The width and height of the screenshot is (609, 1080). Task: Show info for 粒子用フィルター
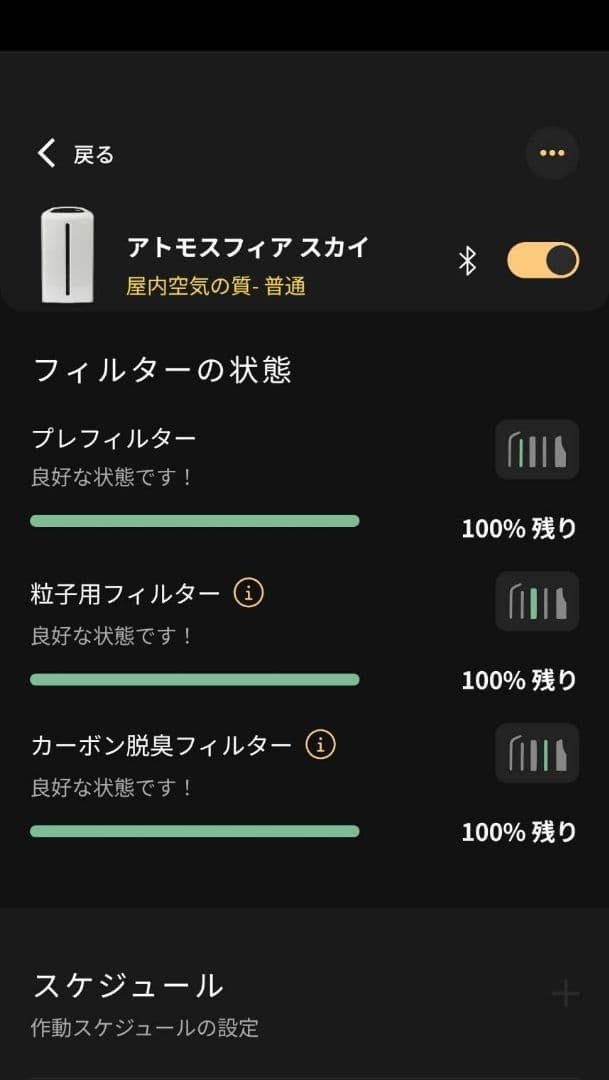(249, 594)
